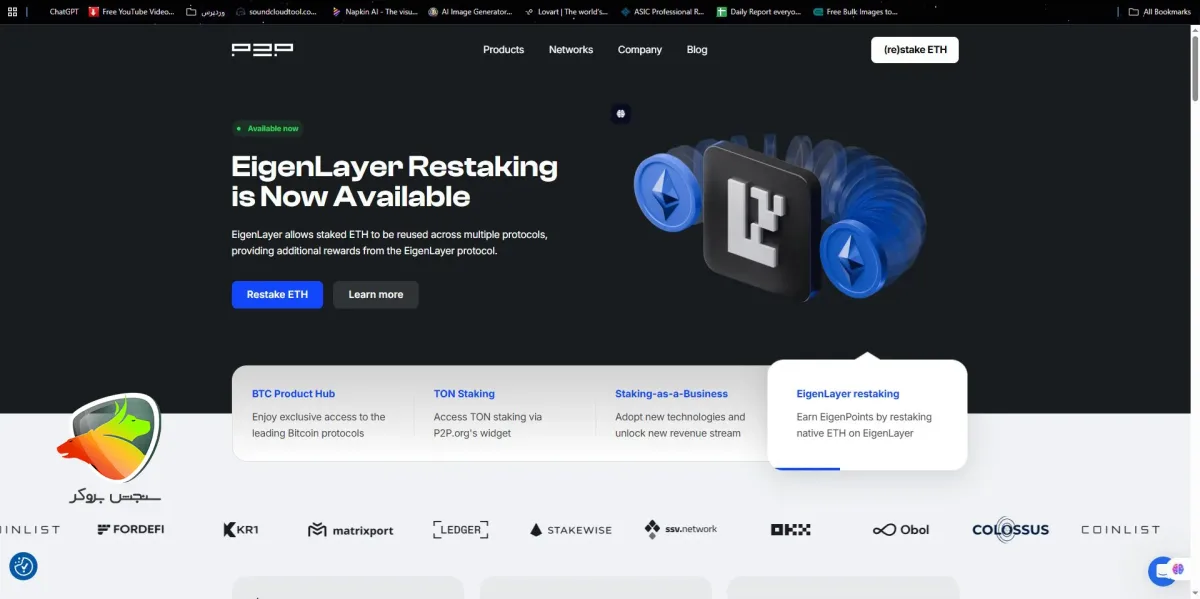The width and height of the screenshot is (1200, 599).
Task: Select the EigenLayer restaking tab
Action: (867, 415)
